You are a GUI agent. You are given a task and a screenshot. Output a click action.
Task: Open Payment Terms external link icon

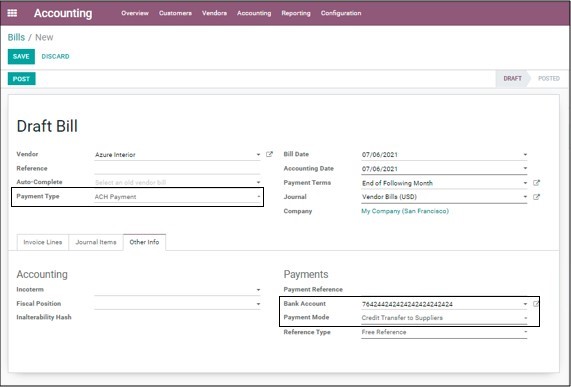click(x=536, y=183)
